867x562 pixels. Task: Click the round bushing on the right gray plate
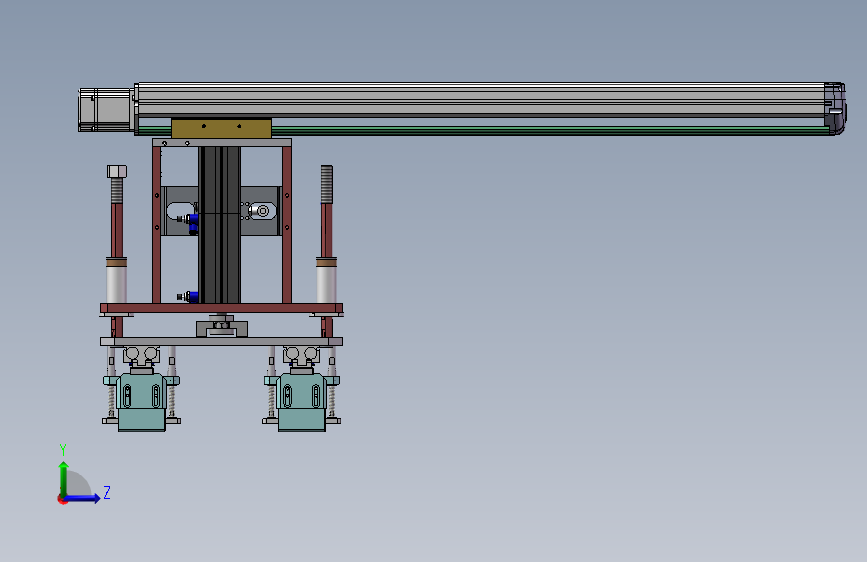[x=263, y=211]
